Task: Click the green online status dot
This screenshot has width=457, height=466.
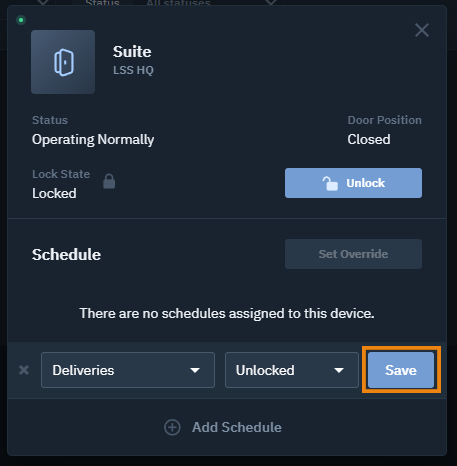Action: click(21, 20)
